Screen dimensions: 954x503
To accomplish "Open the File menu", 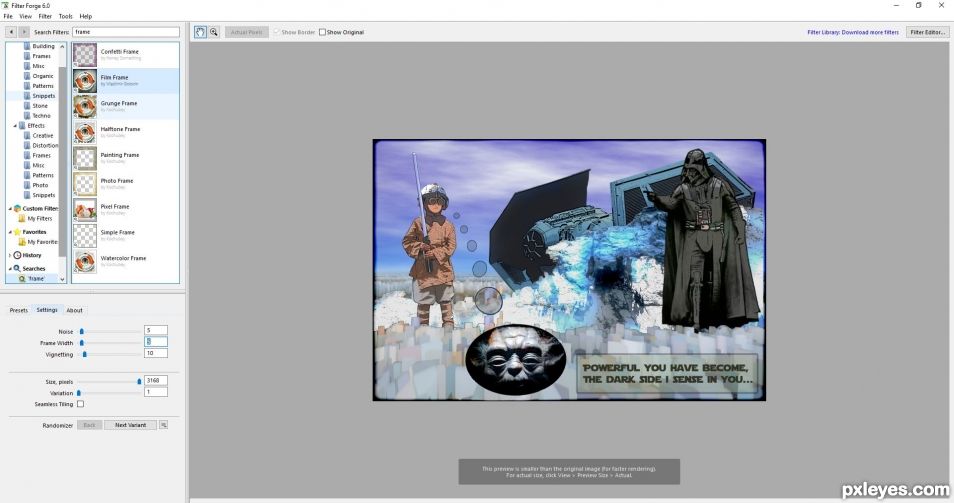I will click(8, 16).
